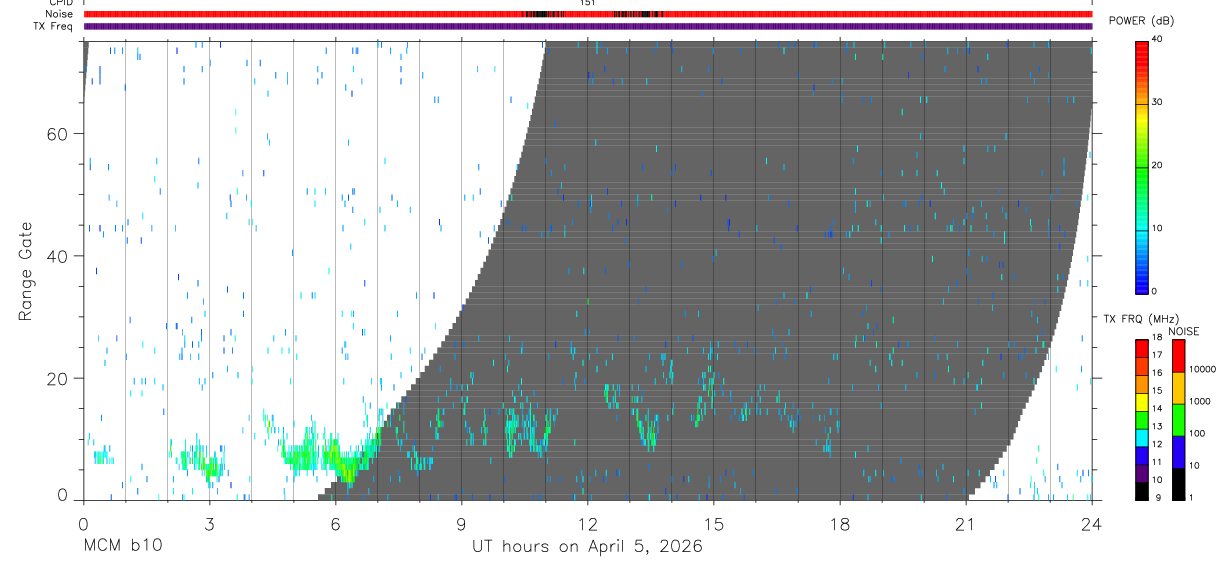Click the "3" hour tick on the UT axis

coord(209,524)
